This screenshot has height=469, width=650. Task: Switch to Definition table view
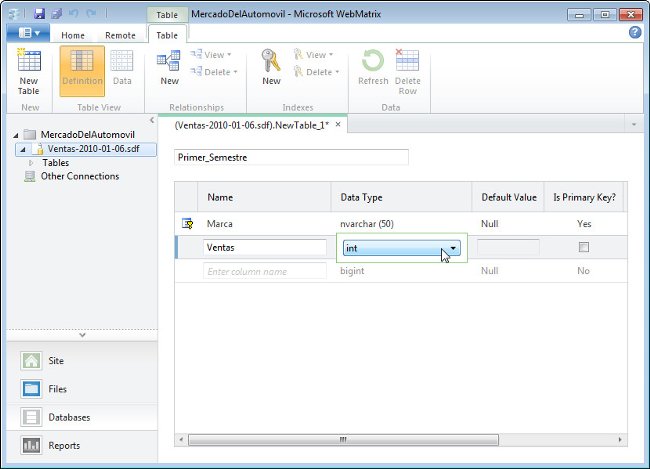tap(82, 71)
